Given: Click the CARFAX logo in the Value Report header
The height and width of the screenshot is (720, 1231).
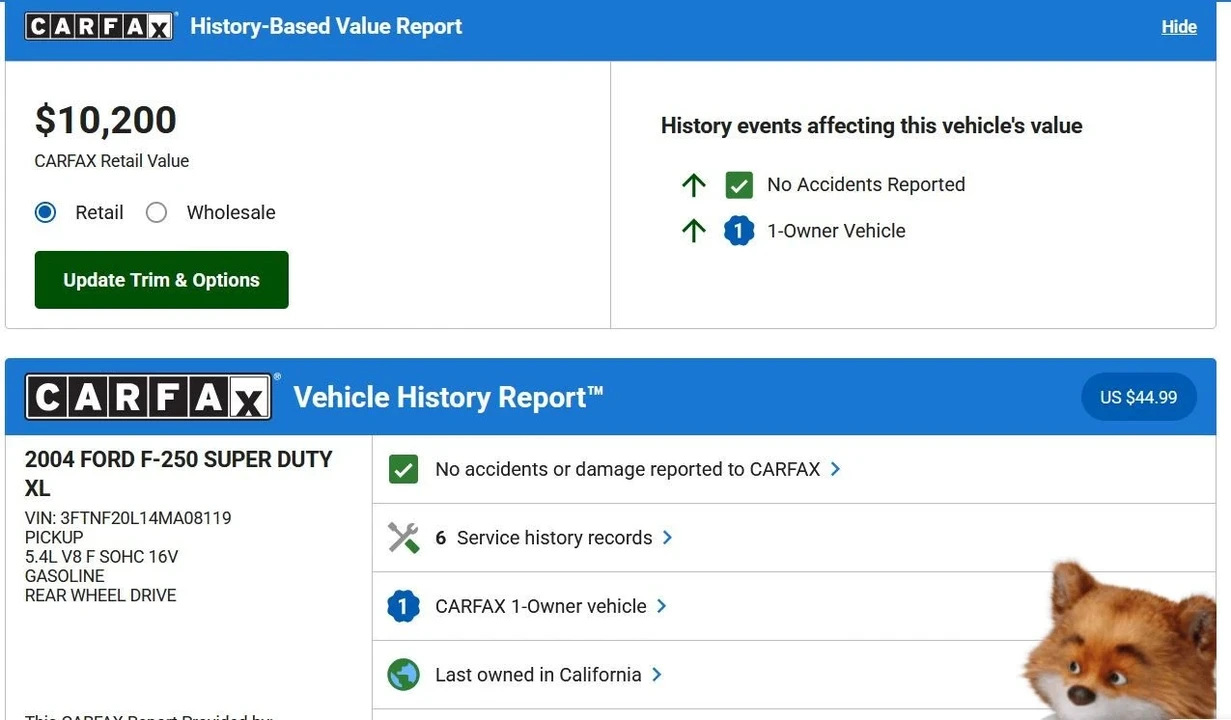Looking at the screenshot, I should [x=100, y=26].
